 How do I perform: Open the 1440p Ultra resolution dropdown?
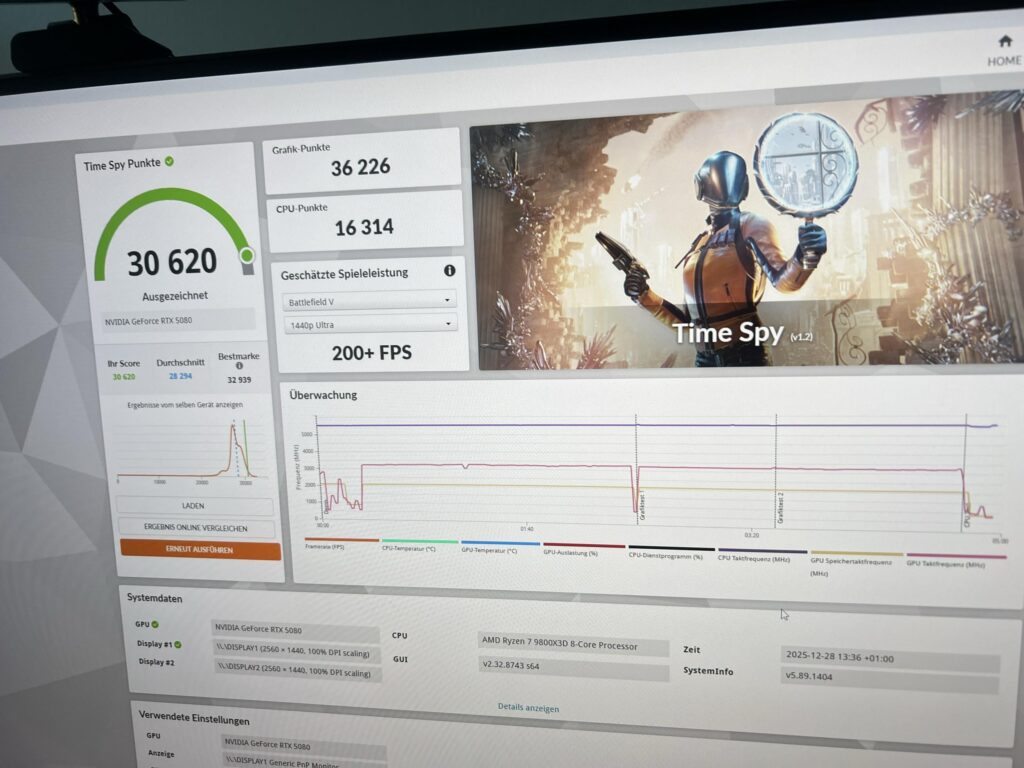370,324
